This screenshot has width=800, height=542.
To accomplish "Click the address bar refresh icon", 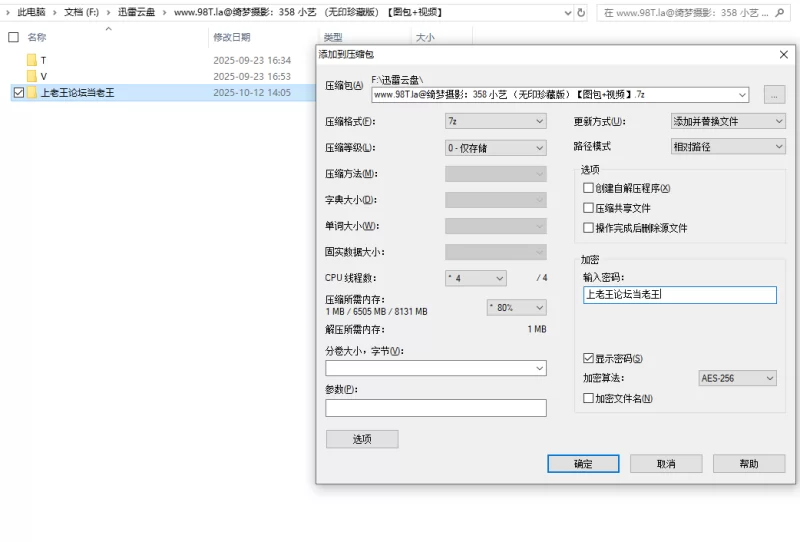I will (583, 13).
